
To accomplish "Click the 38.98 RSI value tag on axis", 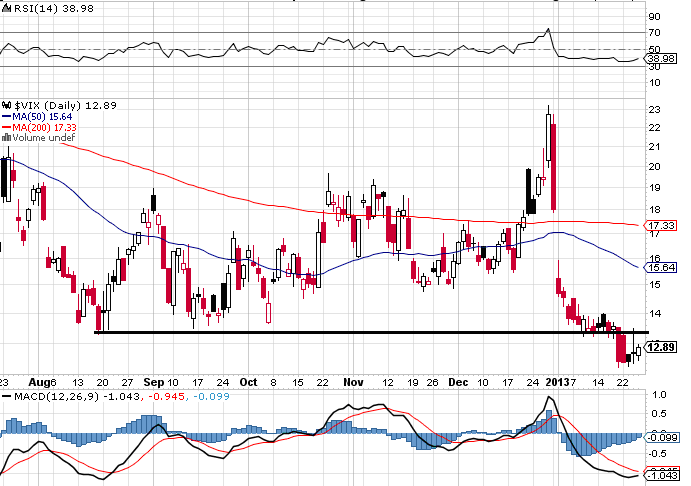I will (x=660, y=59).
